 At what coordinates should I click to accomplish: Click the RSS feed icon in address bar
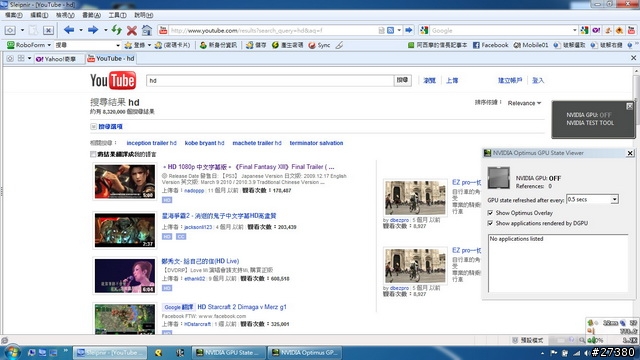[x=391, y=30]
